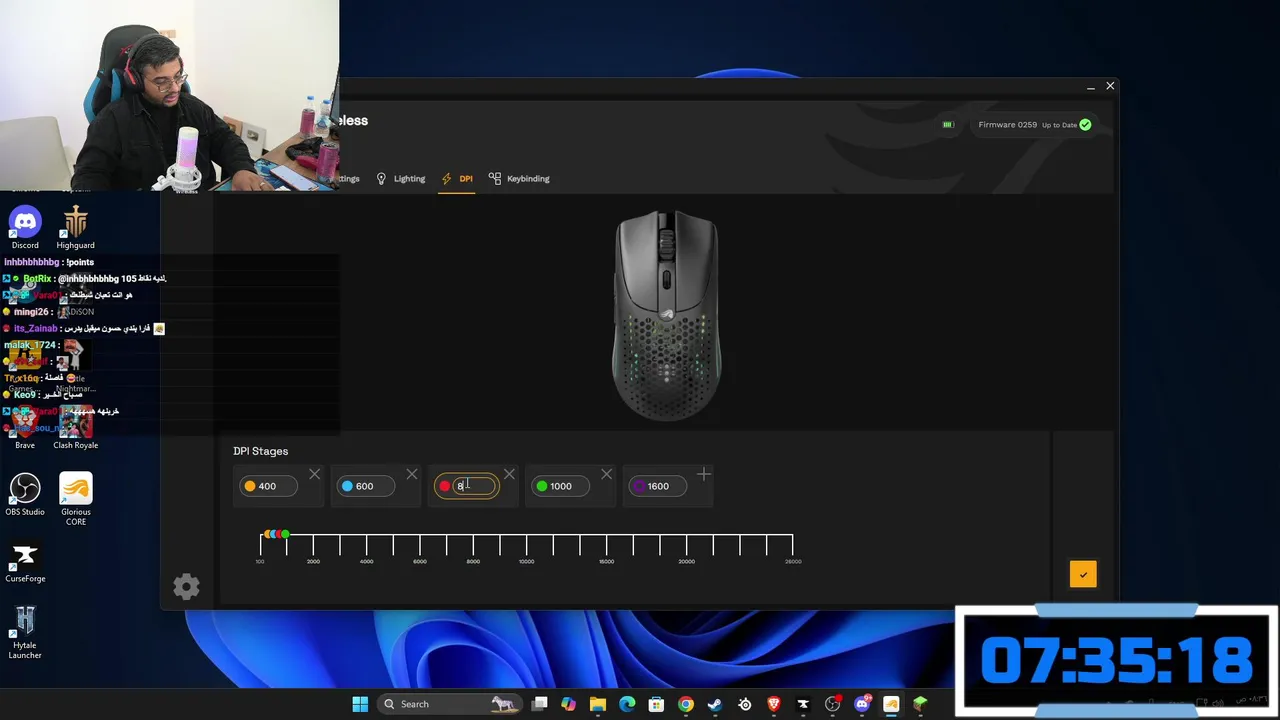The width and height of the screenshot is (1280, 720).
Task: Minimize the Glorious Core window
Action: [1090, 87]
